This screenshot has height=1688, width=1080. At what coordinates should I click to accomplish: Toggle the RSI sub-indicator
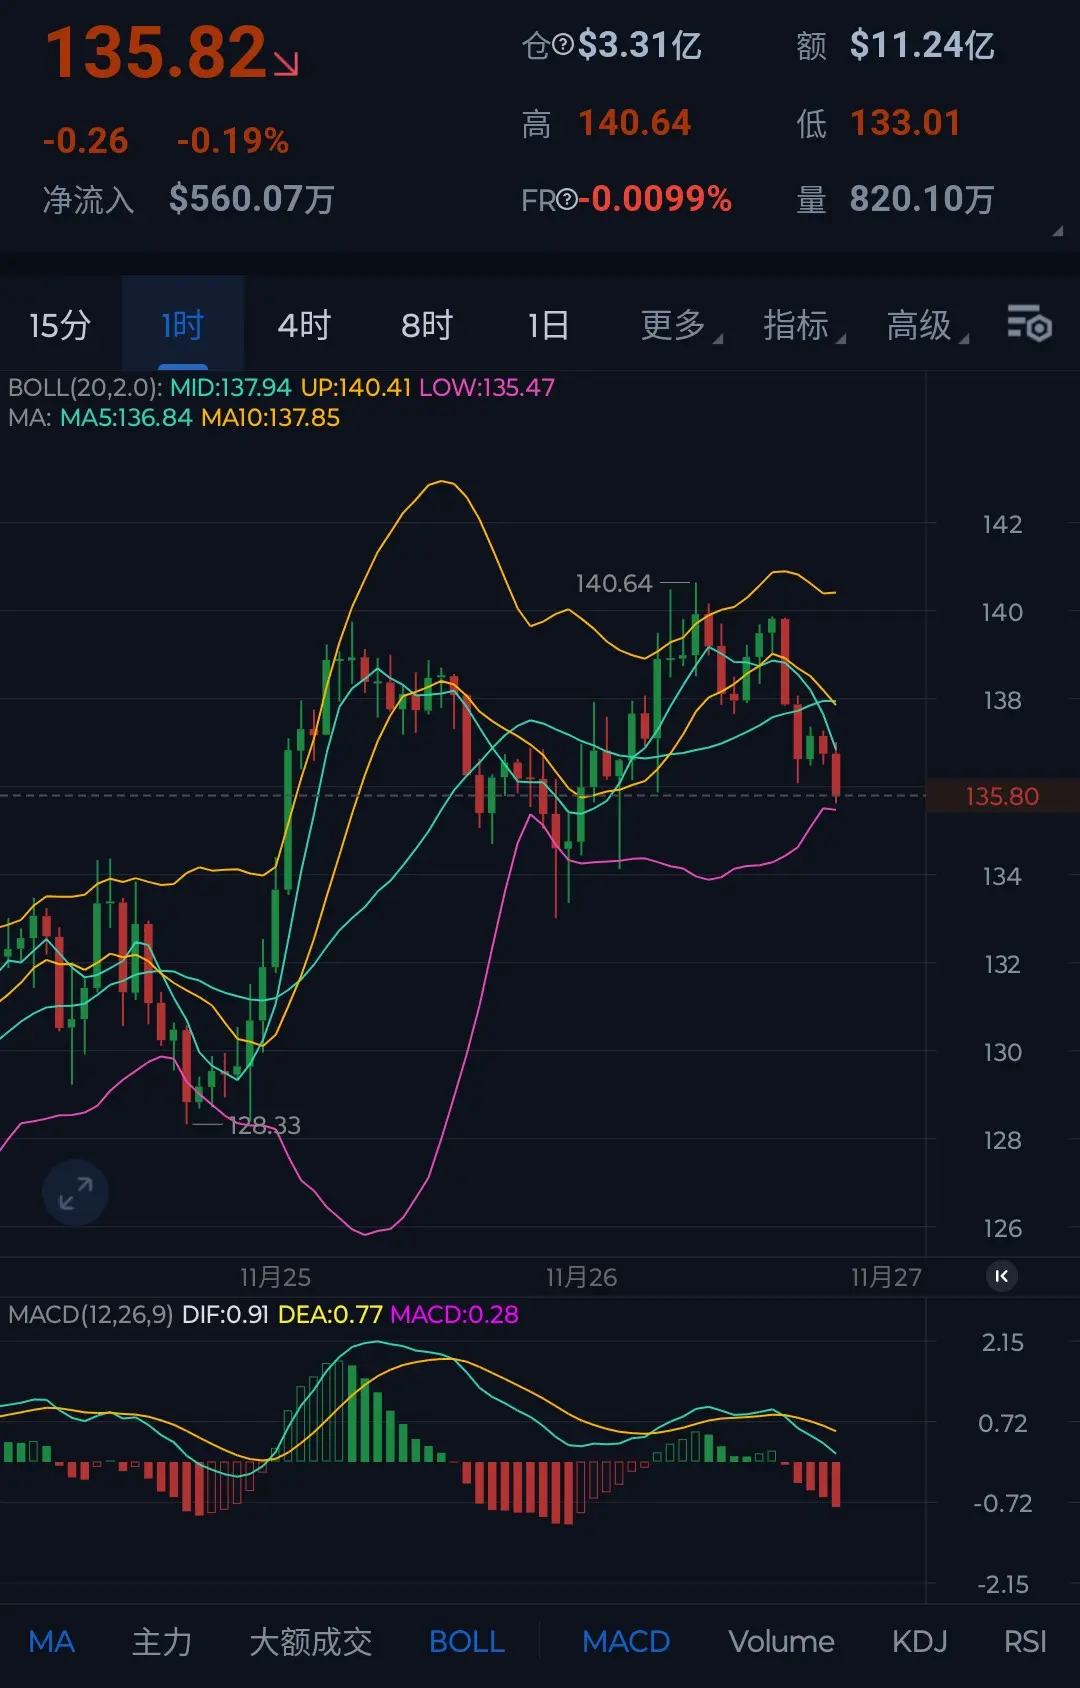pos(1025,1641)
